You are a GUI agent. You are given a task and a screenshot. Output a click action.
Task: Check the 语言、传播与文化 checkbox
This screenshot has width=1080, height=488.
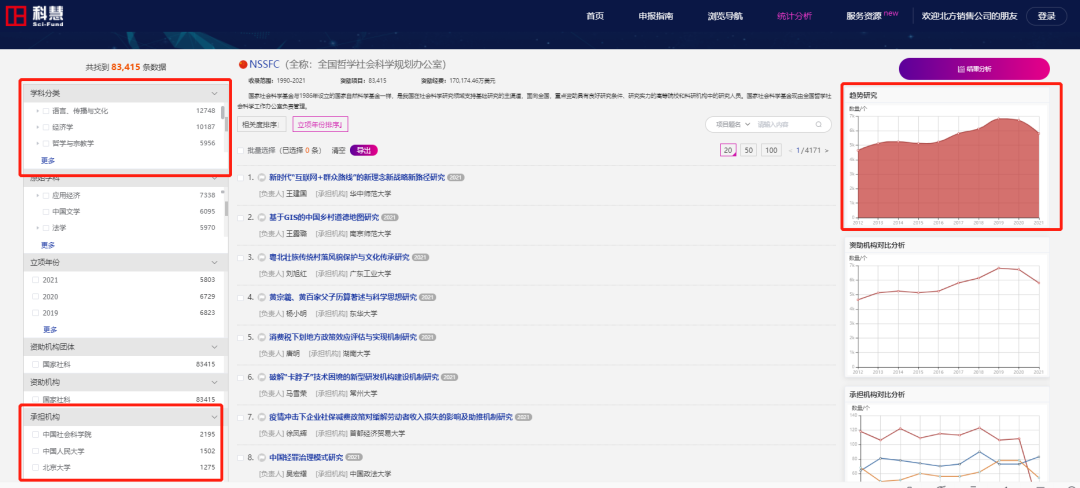tap(46, 111)
